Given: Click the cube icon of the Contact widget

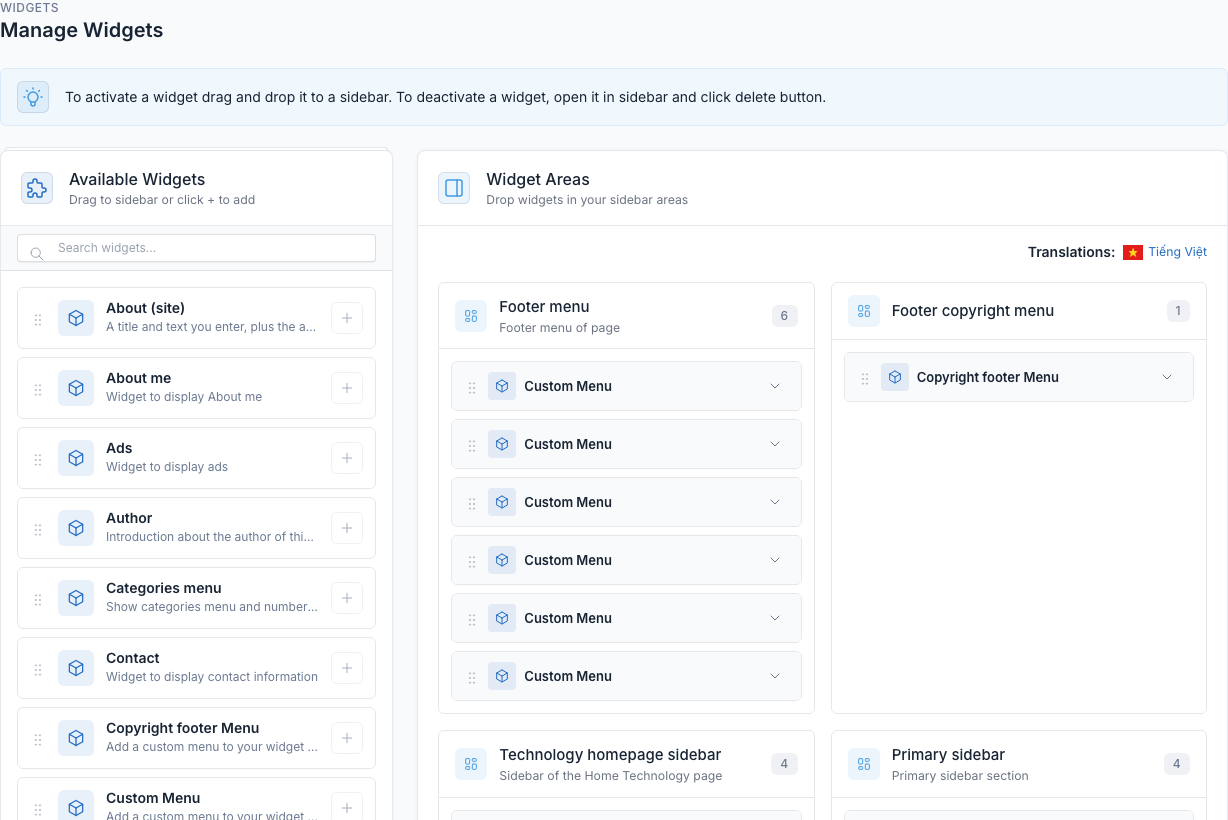Looking at the screenshot, I should [76, 668].
